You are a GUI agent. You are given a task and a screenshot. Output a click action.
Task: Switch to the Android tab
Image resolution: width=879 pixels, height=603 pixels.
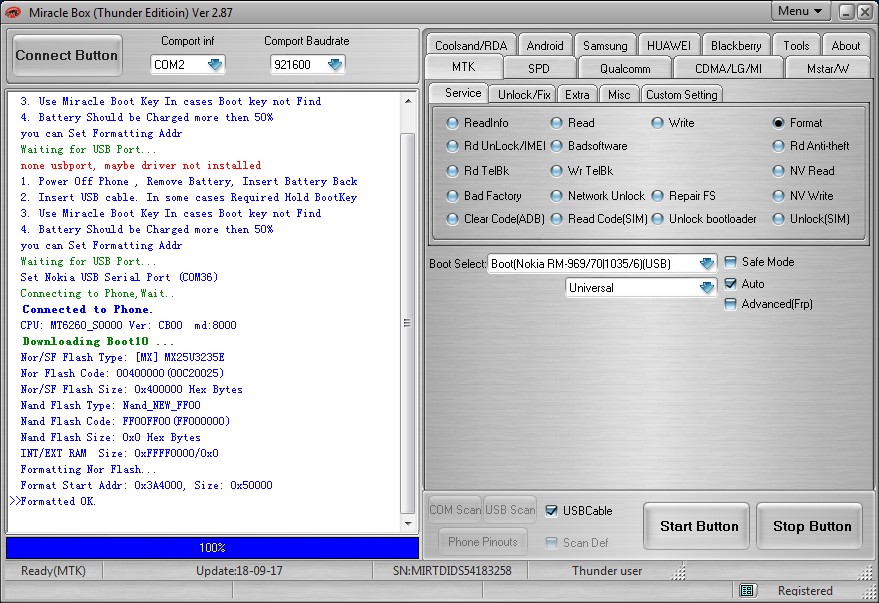[x=545, y=45]
